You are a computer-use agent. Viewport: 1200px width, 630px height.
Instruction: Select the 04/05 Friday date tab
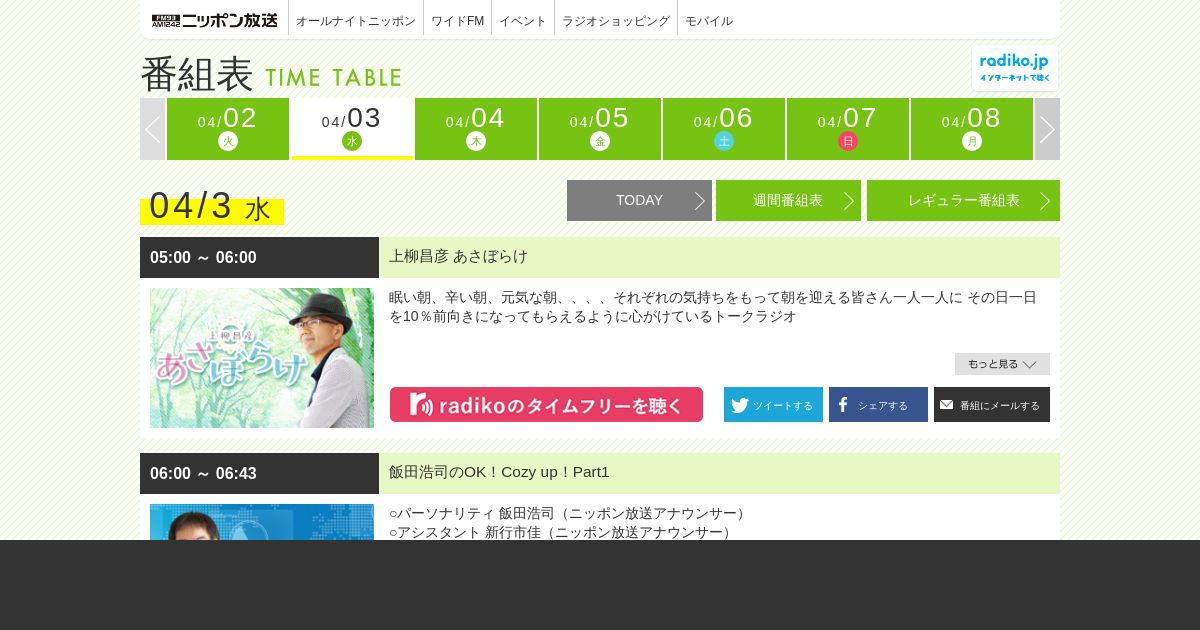[x=600, y=129]
